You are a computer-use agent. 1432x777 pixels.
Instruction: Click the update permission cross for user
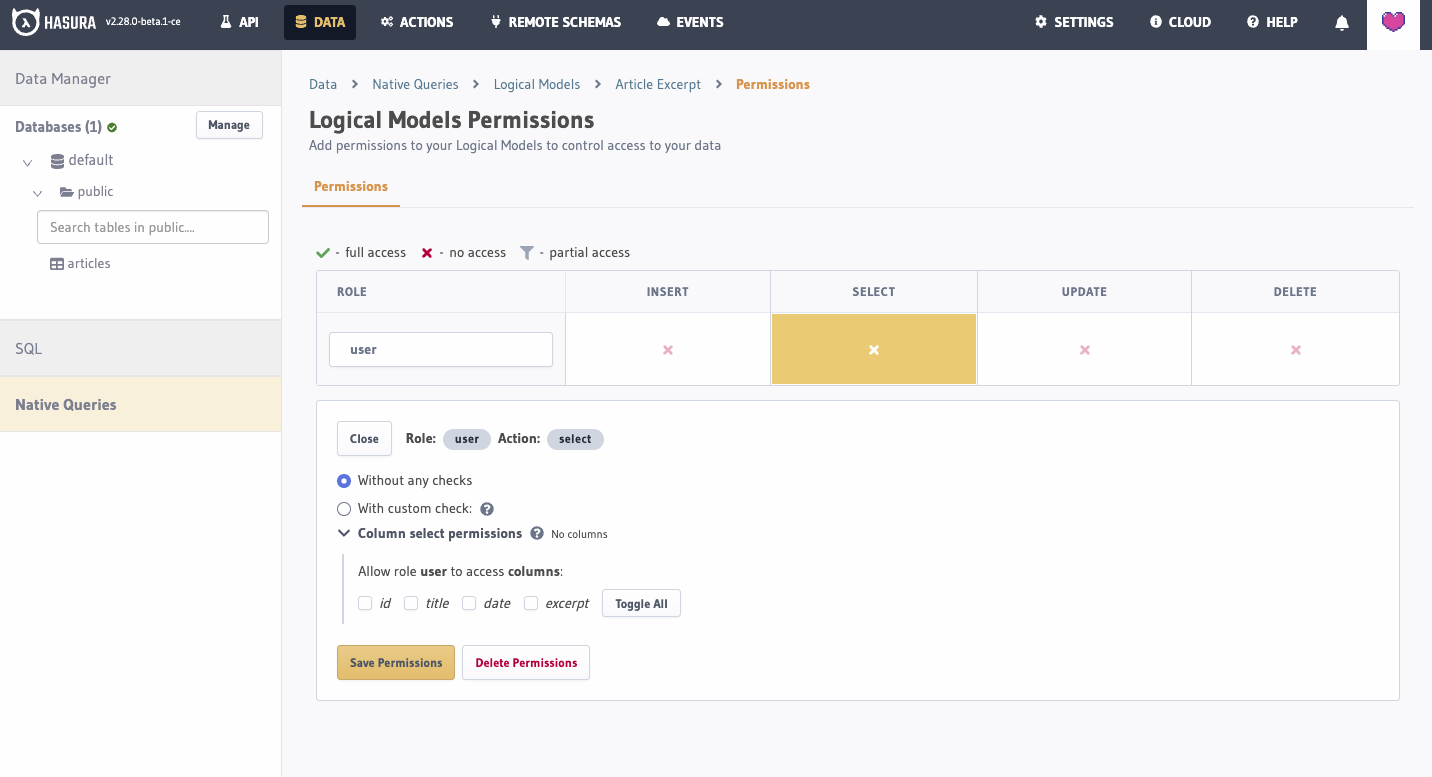point(1085,350)
